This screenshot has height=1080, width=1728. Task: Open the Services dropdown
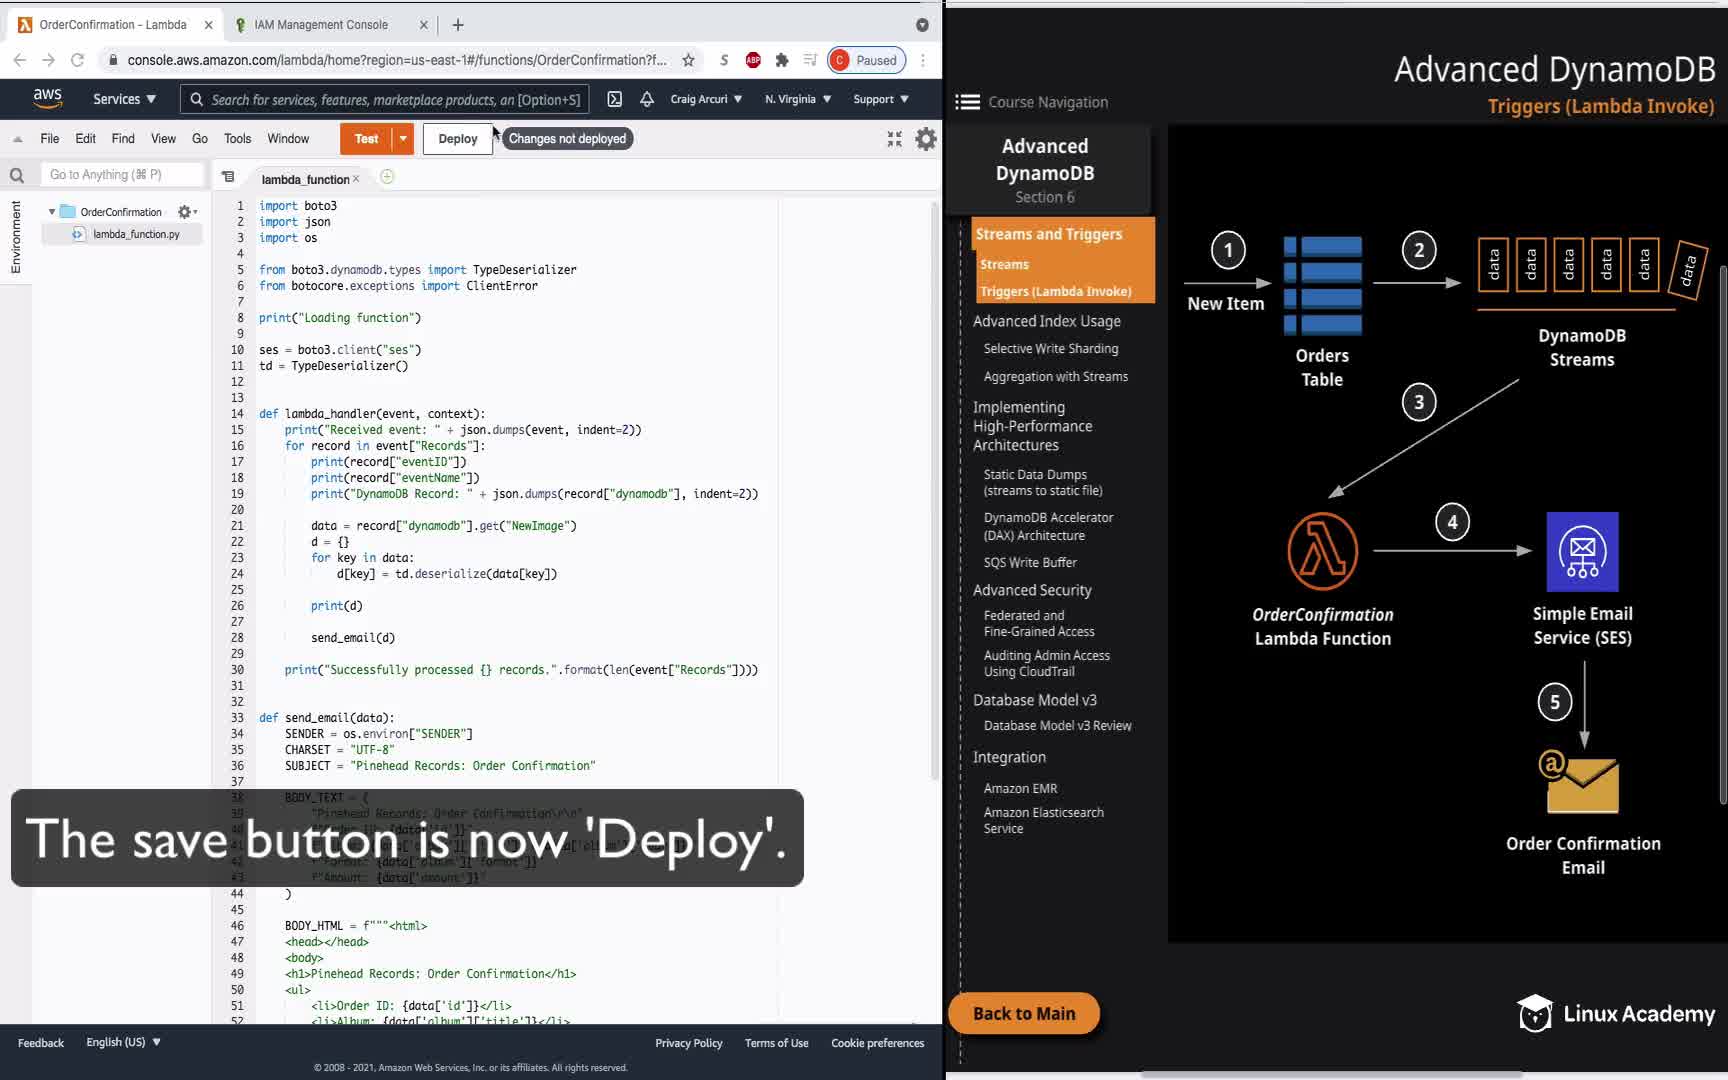coord(124,99)
